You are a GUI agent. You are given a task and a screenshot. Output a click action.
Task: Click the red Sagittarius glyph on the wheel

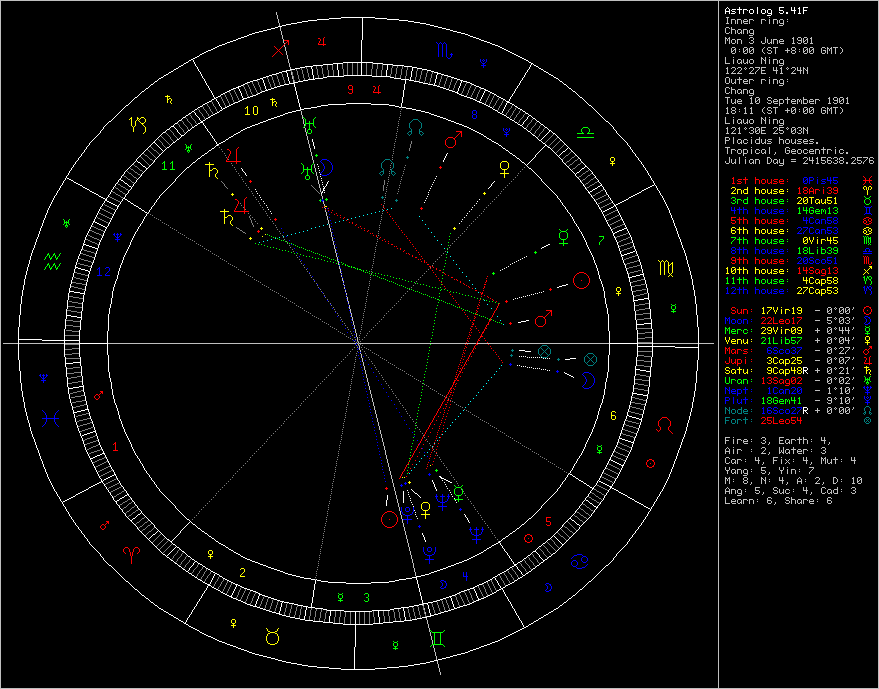tap(282, 46)
